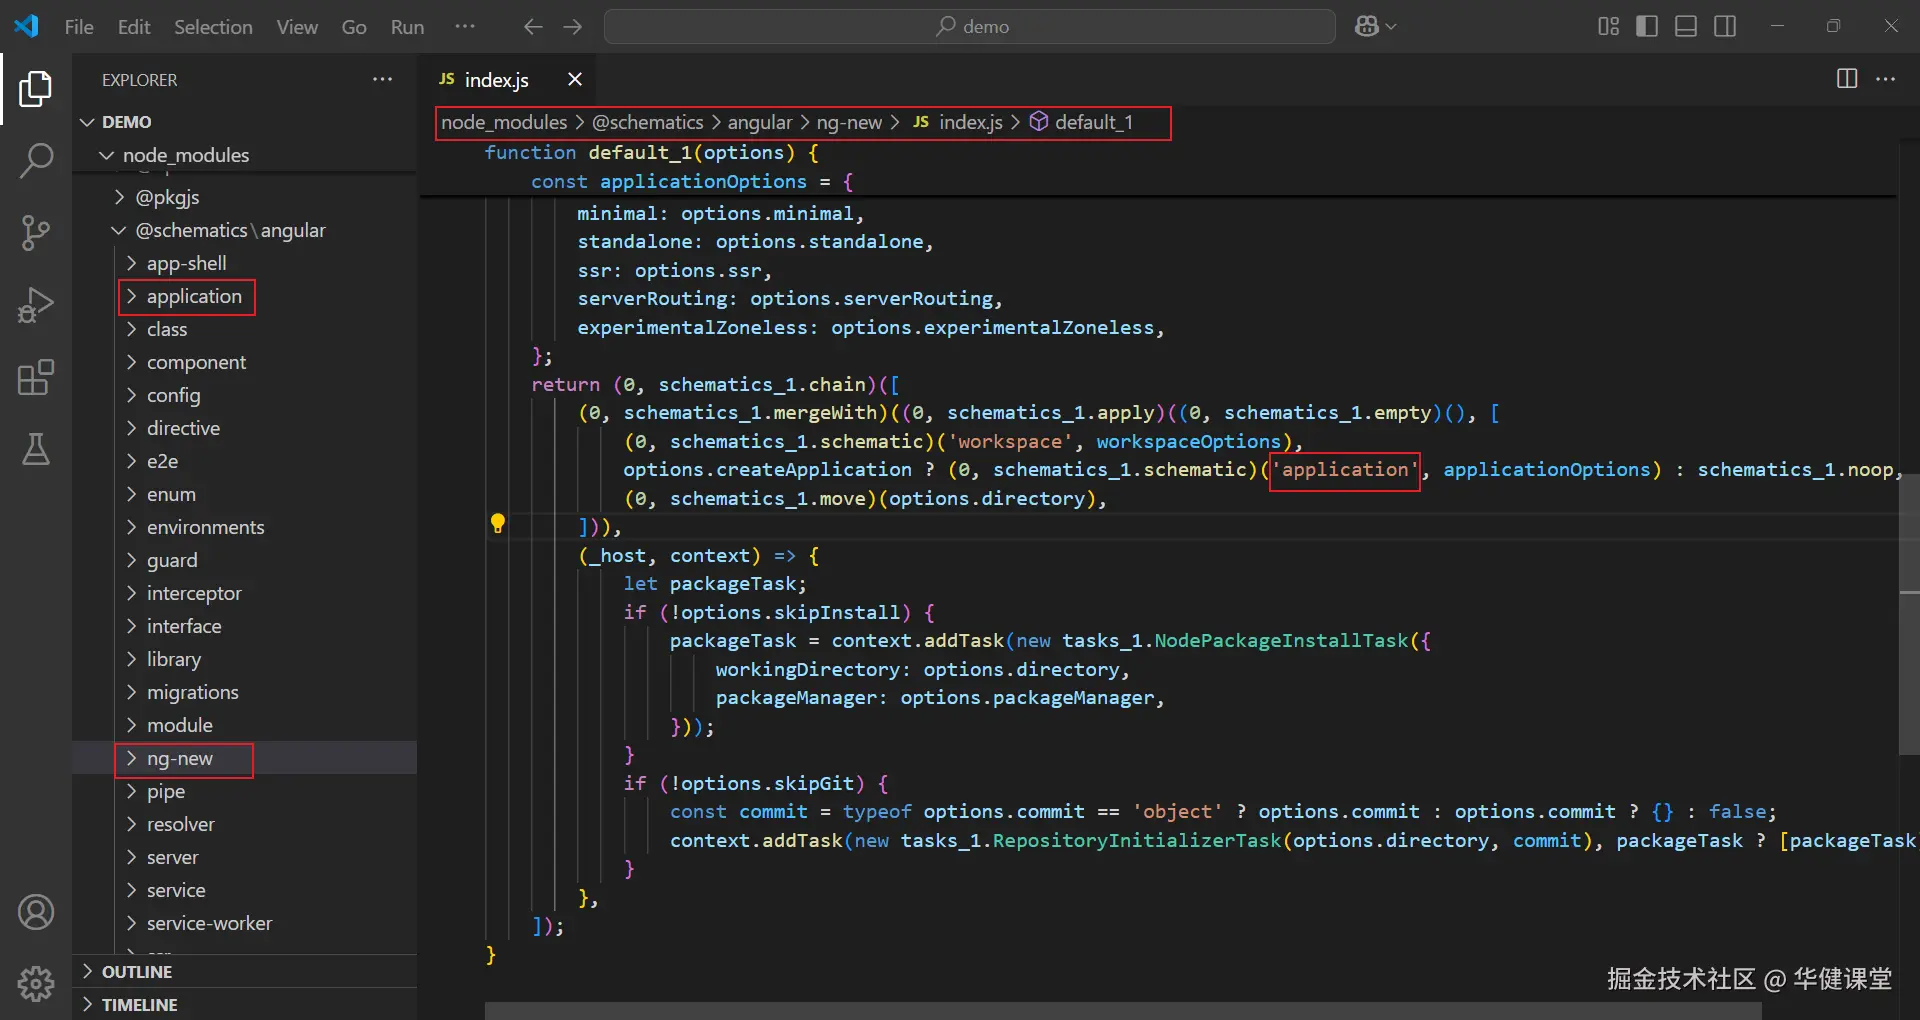Open the Source Control view
Screen dimensions: 1920x1020
click(36, 233)
